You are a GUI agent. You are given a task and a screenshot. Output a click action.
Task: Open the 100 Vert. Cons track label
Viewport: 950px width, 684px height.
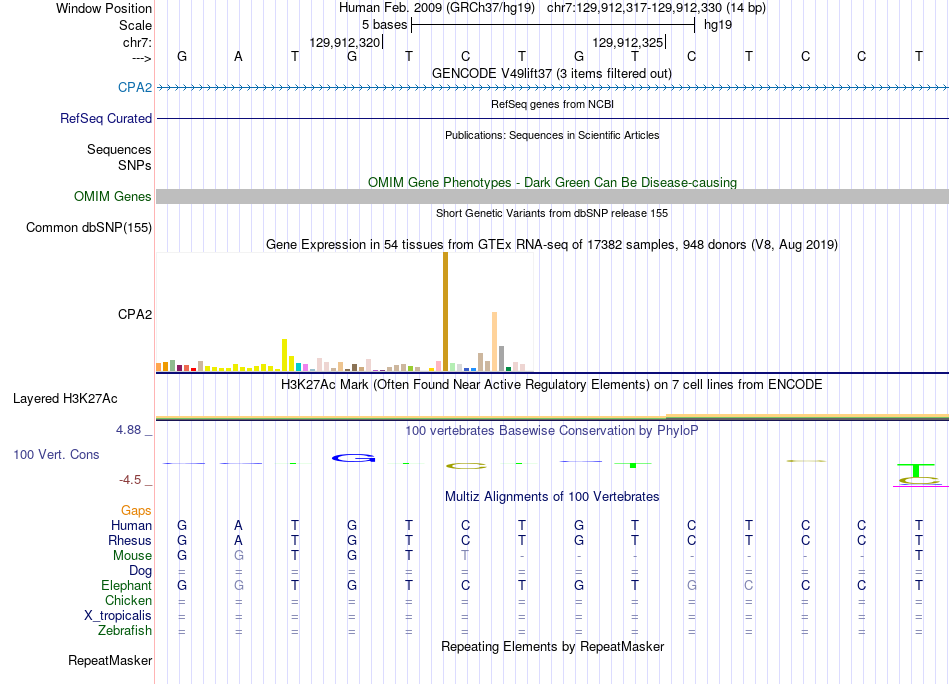point(56,454)
